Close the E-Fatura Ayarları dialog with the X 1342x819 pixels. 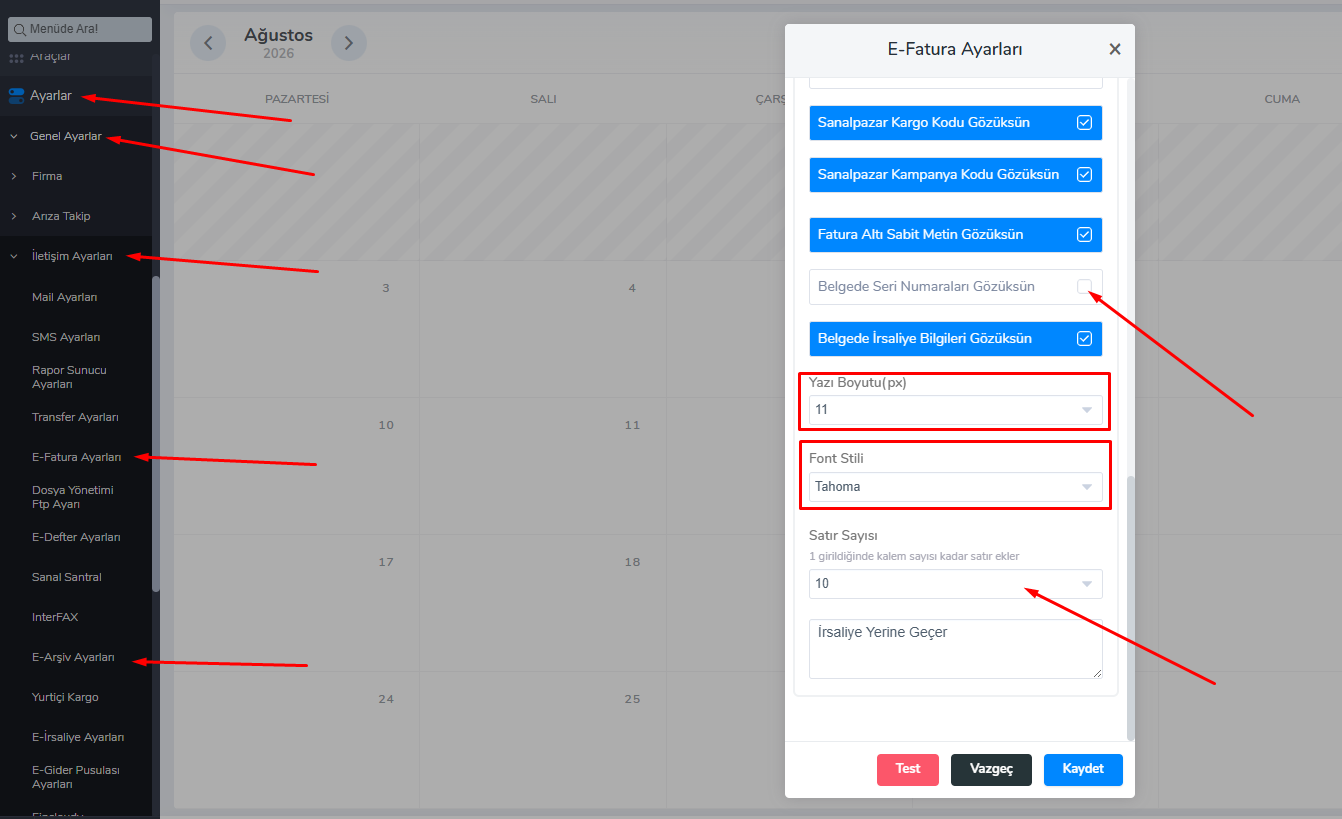(1115, 49)
